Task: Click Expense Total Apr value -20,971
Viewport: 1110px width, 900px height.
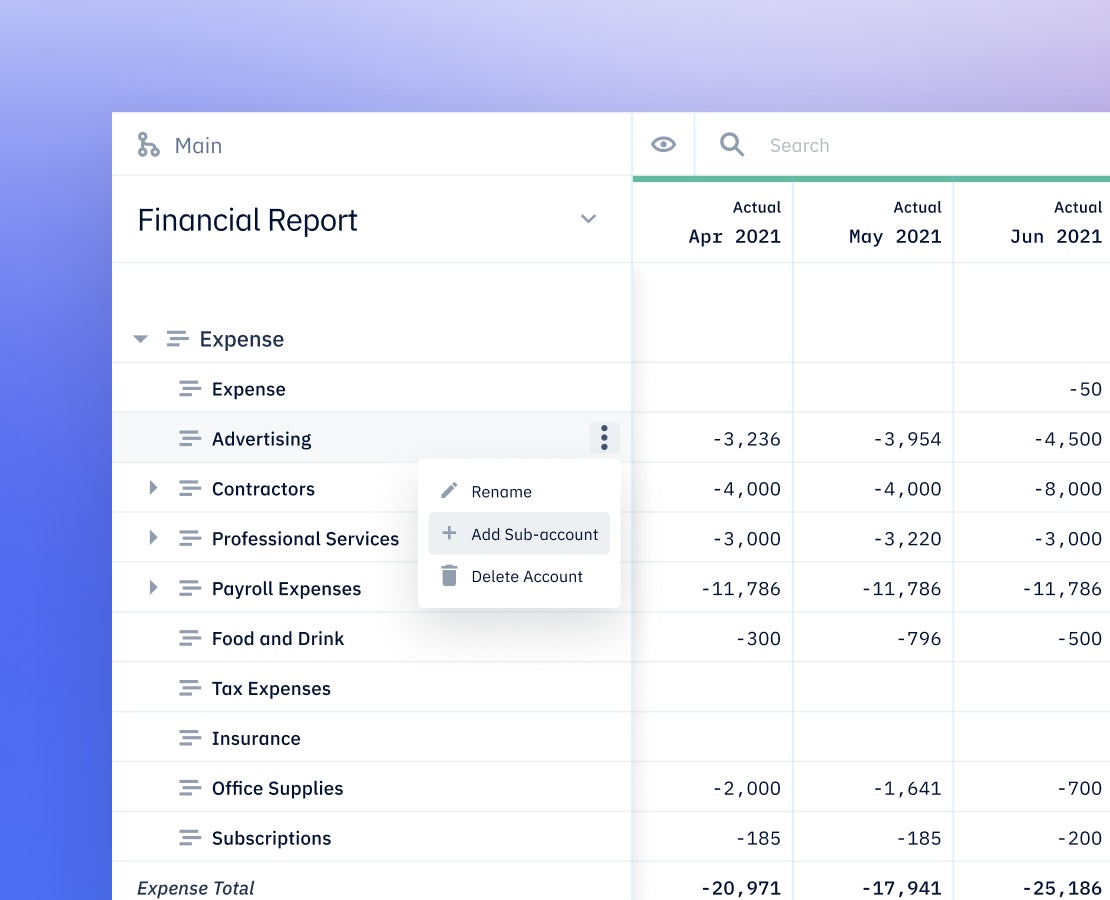Action: tap(740, 888)
